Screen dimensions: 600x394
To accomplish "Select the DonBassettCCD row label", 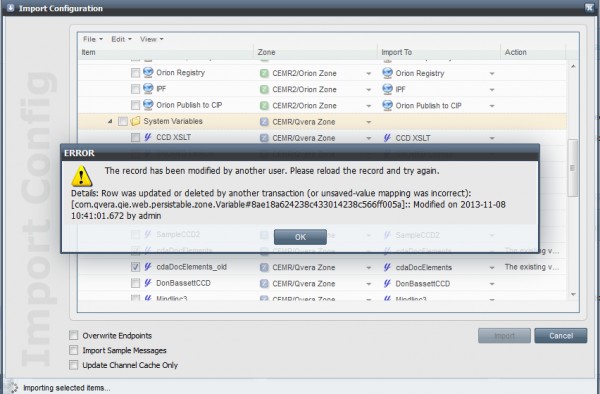I will (183, 283).
